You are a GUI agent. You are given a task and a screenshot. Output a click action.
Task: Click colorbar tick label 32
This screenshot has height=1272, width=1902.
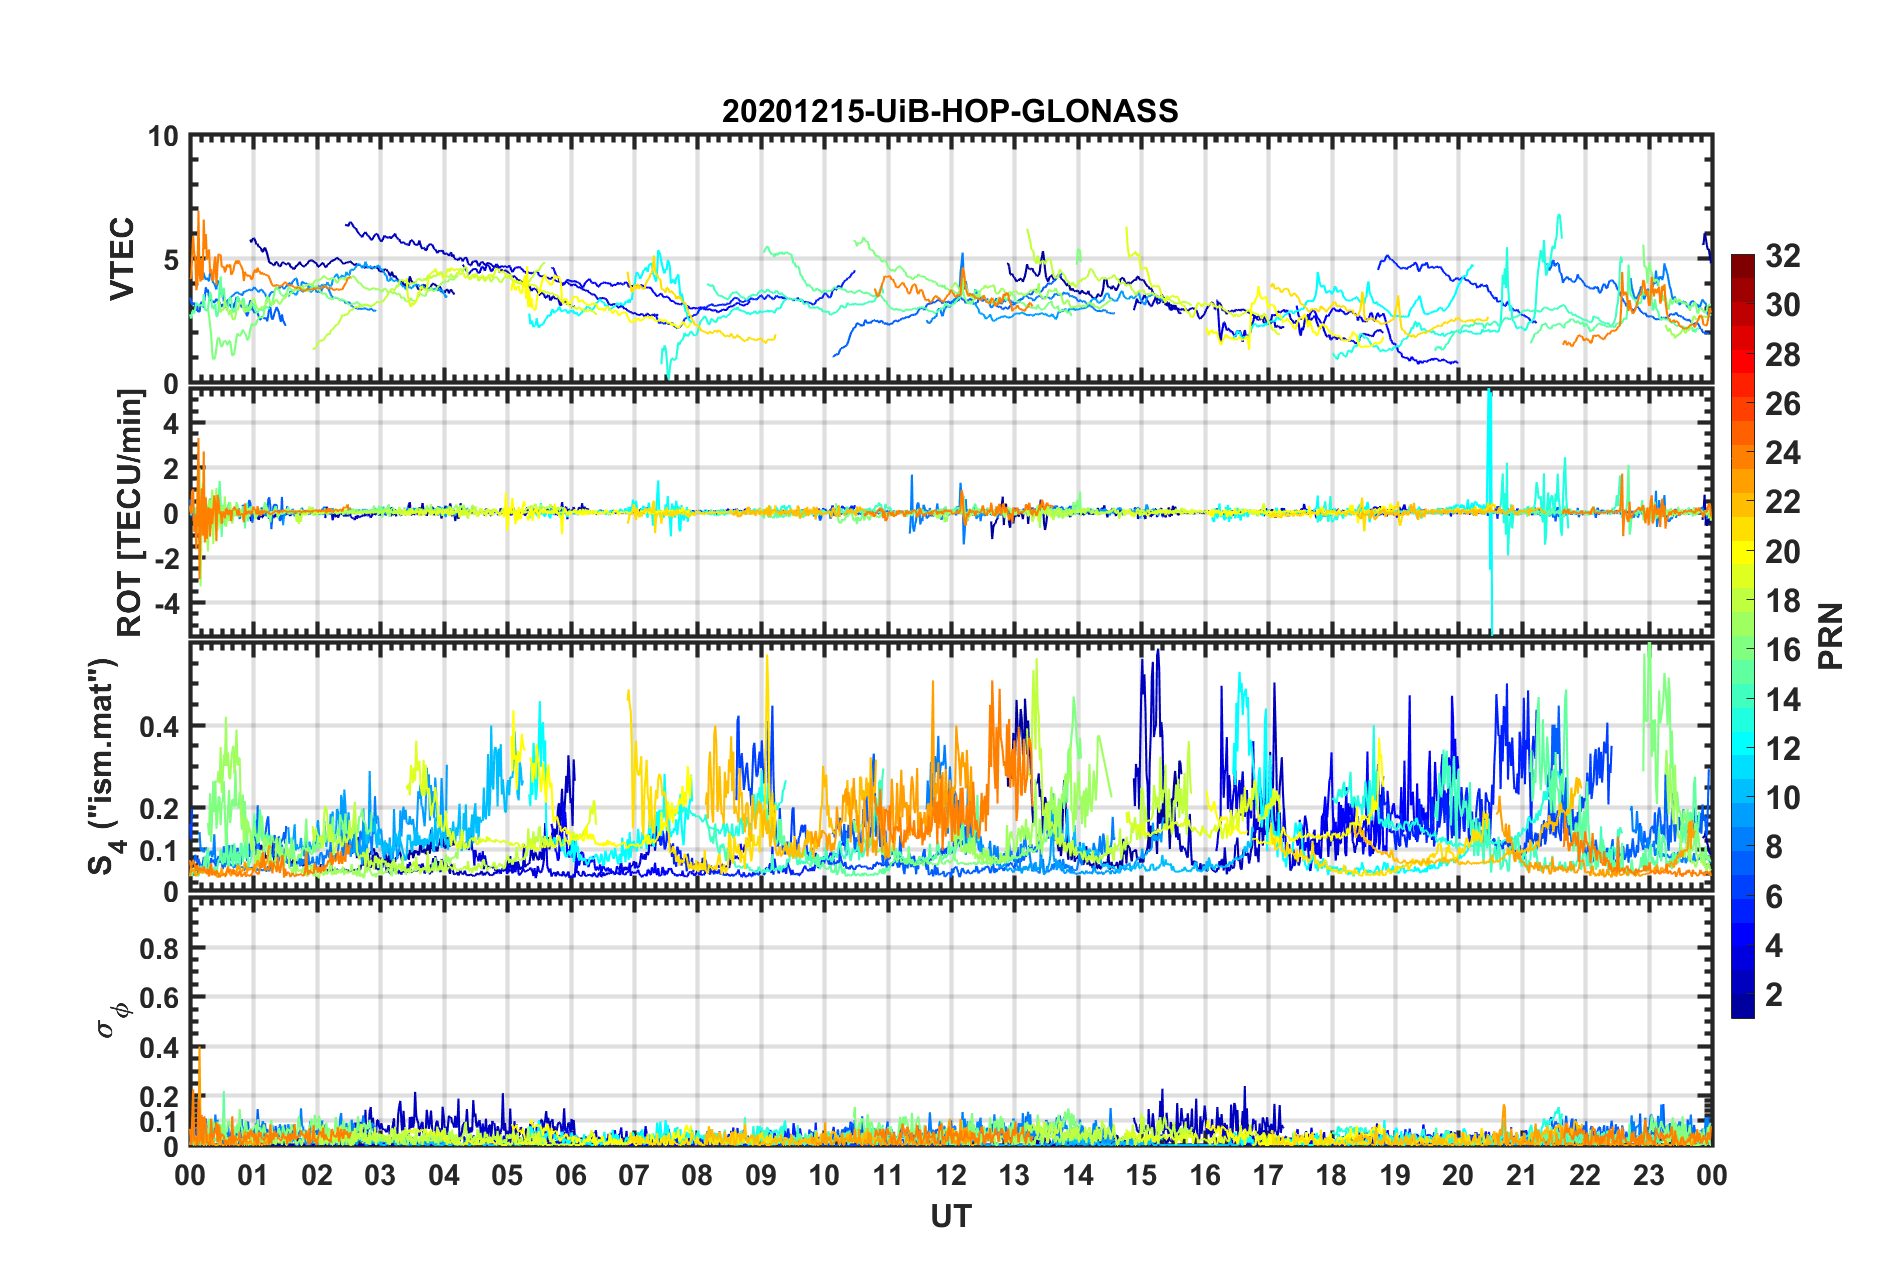1783,256
